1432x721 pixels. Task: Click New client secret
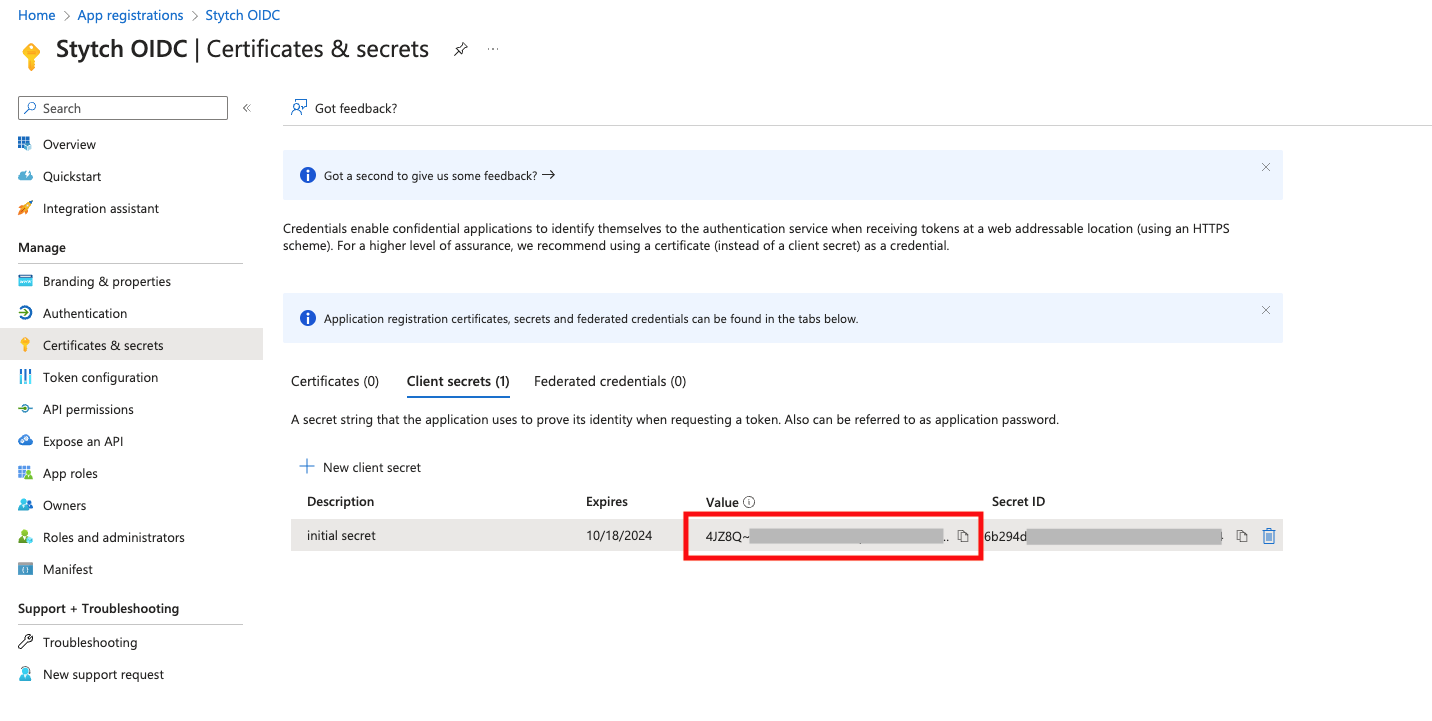pyautogui.click(x=360, y=467)
